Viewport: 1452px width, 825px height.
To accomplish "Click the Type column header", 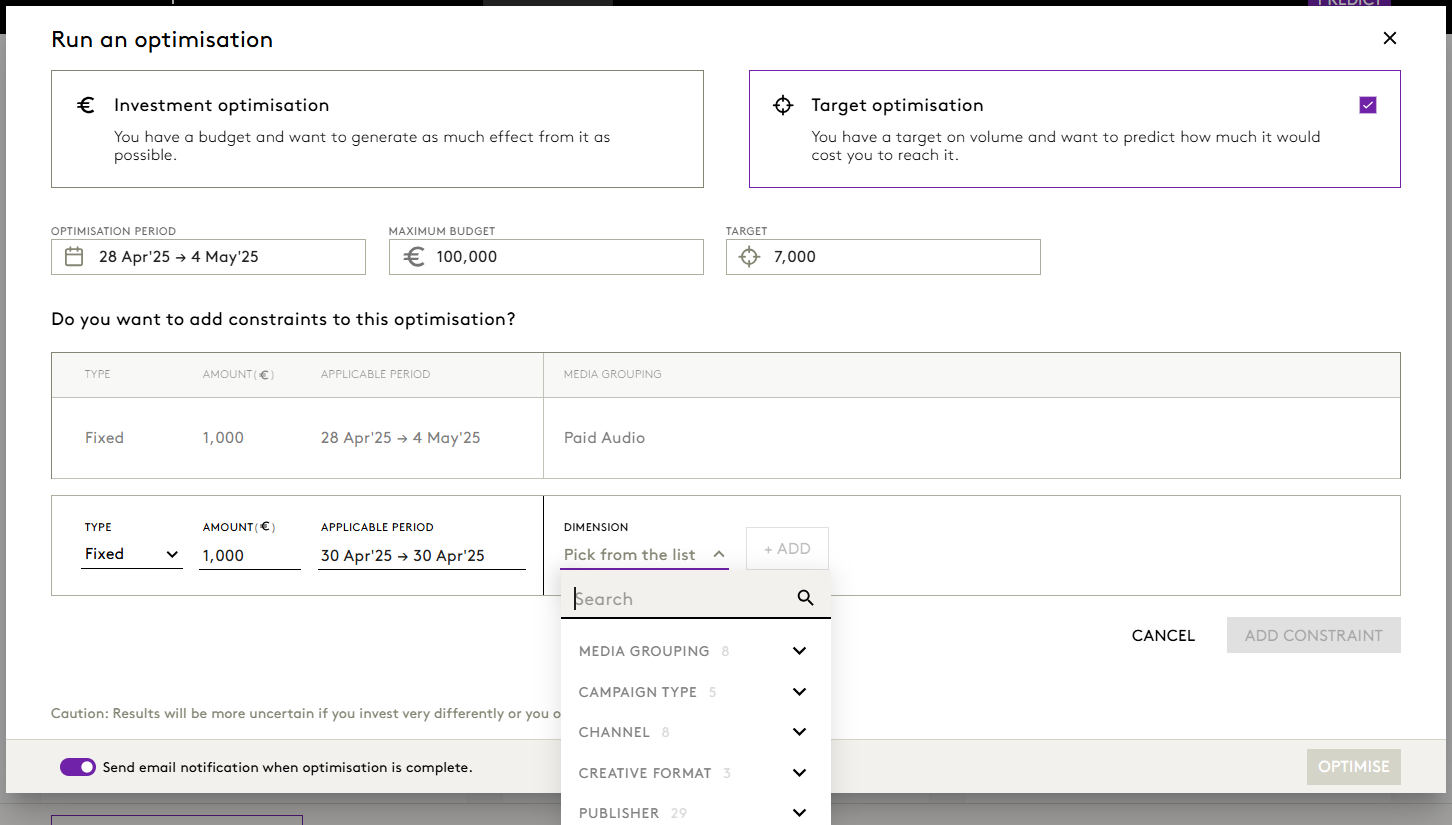I will pyautogui.click(x=98, y=374).
